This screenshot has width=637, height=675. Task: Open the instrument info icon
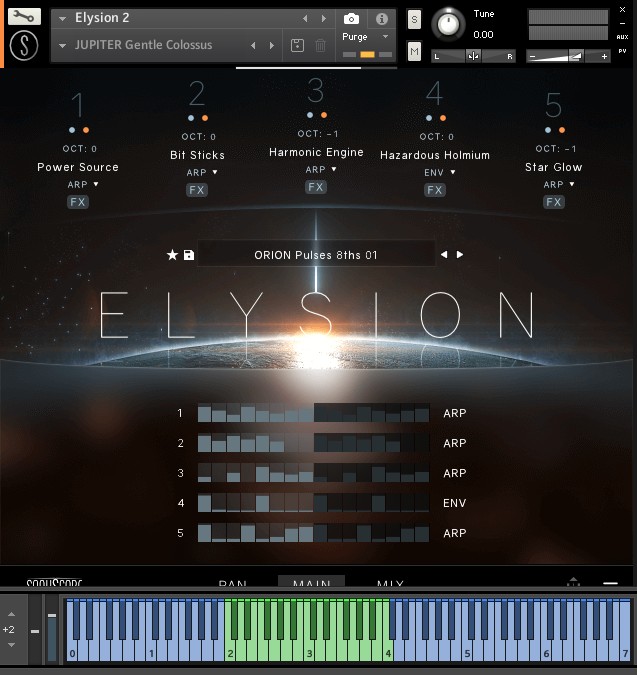[x=382, y=19]
